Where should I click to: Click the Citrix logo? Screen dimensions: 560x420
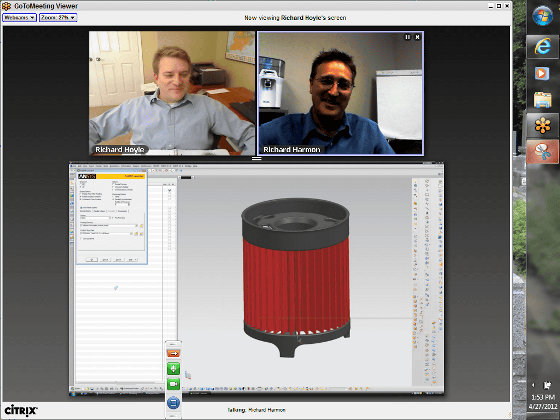pyautogui.click(x=21, y=410)
